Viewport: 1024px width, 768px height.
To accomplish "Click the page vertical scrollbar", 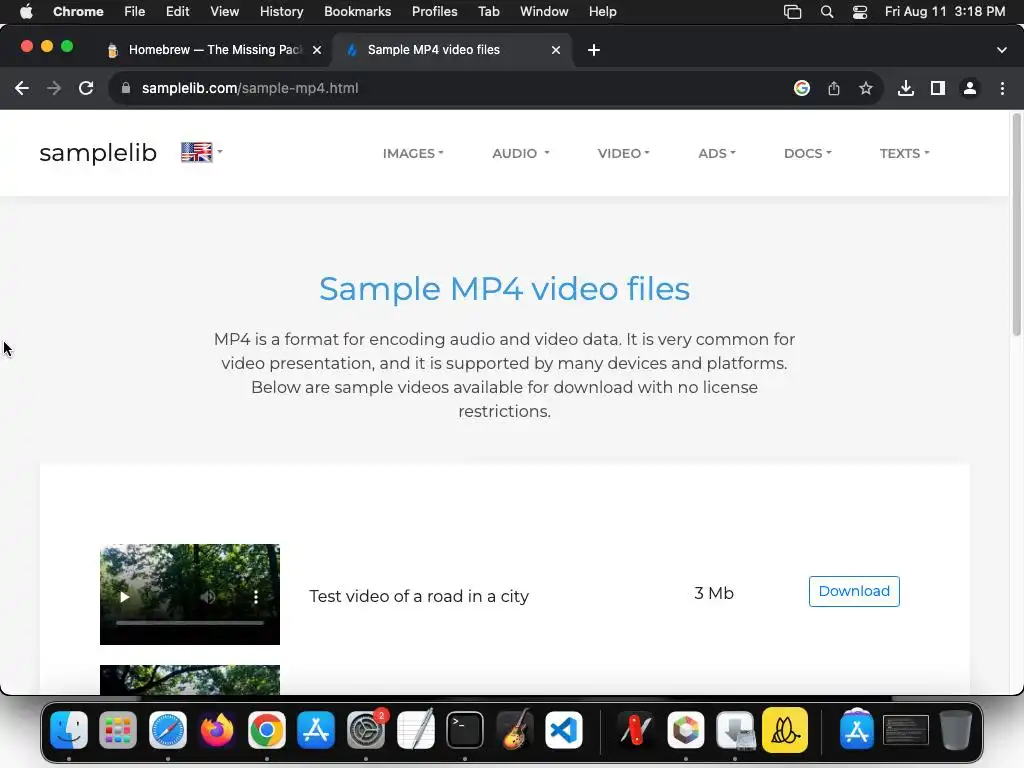I will point(1016,225).
